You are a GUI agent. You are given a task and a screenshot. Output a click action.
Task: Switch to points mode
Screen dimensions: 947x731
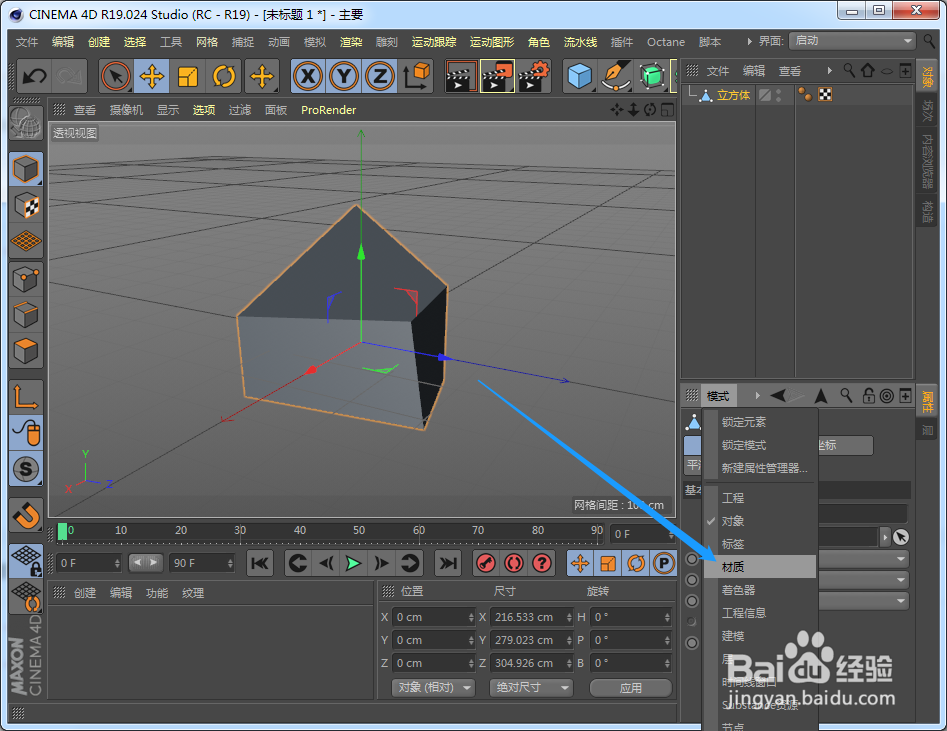pyautogui.click(x=26, y=279)
